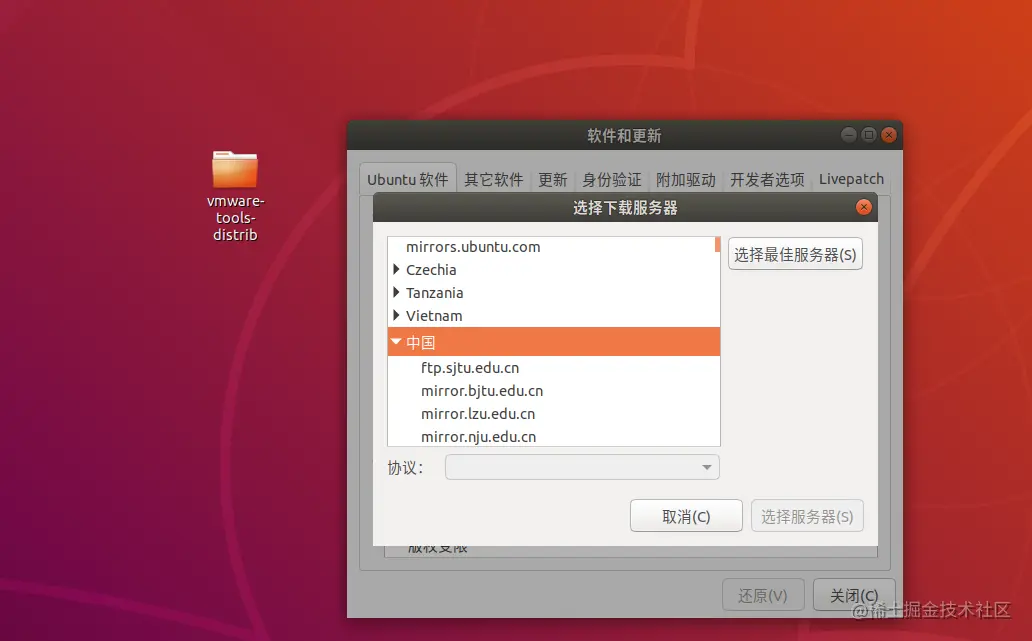The image size is (1032, 641).
Task: Click the 选择最佳服务器(S) button
Action: (x=795, y=254)
